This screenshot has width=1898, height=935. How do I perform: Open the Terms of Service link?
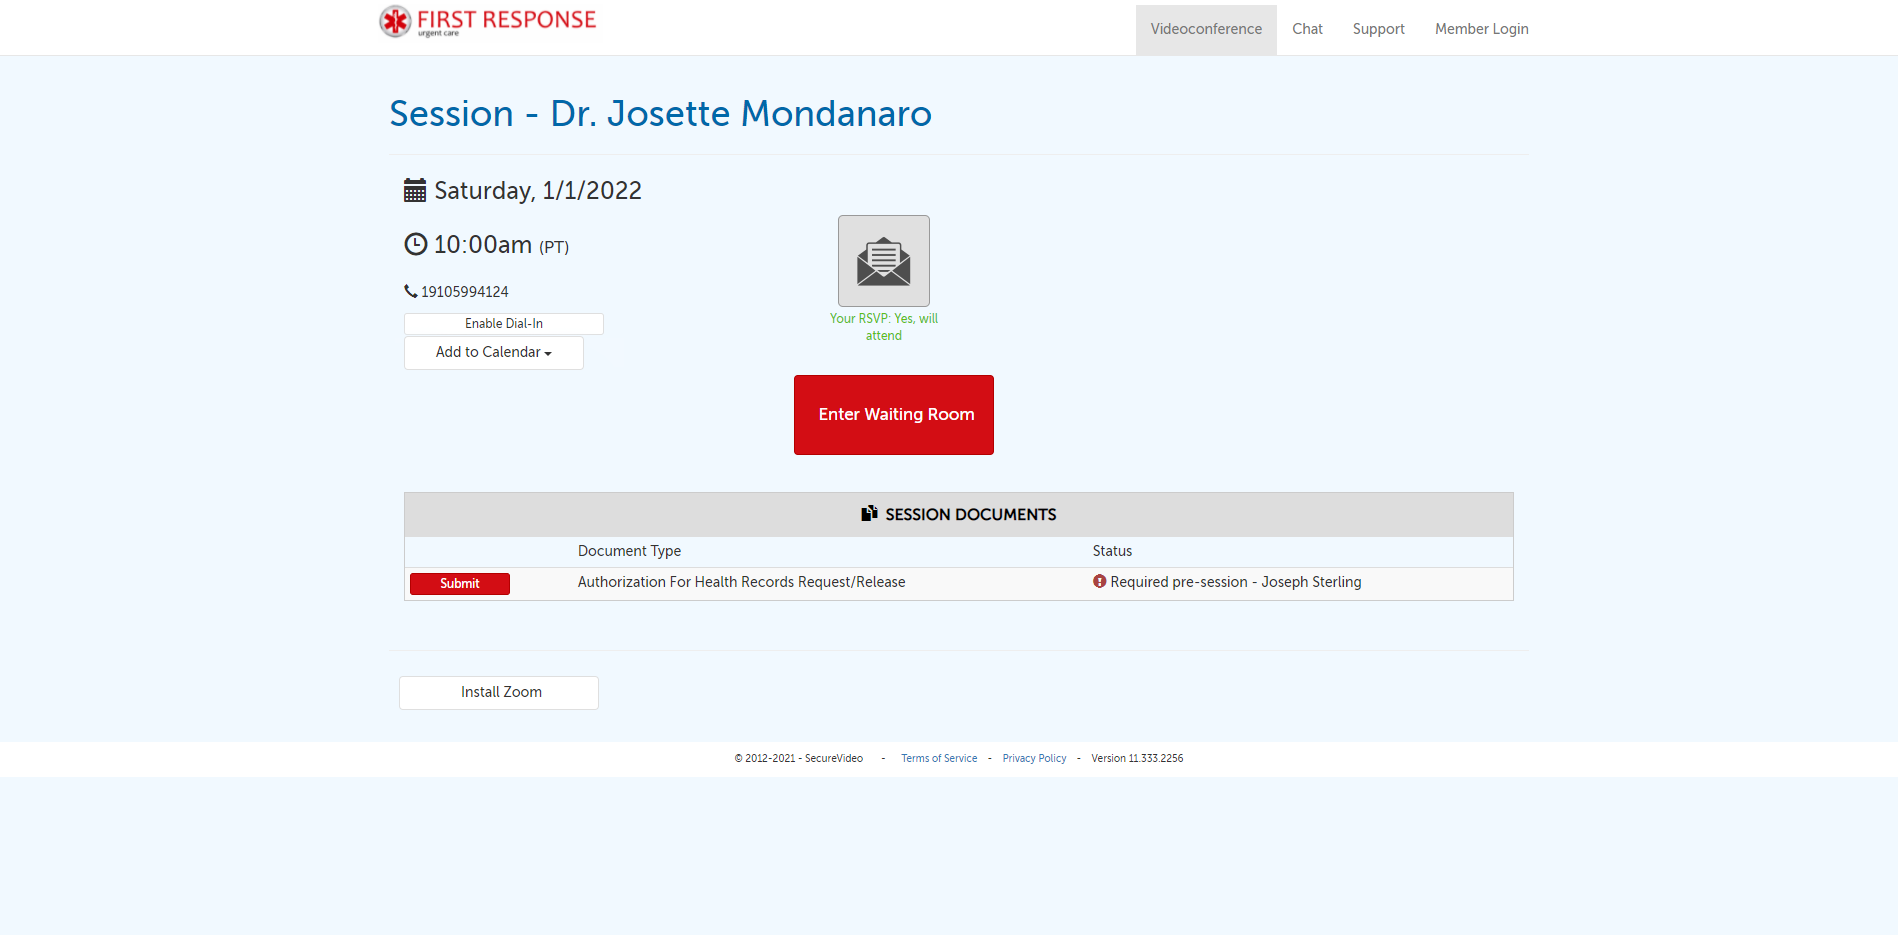938,758
